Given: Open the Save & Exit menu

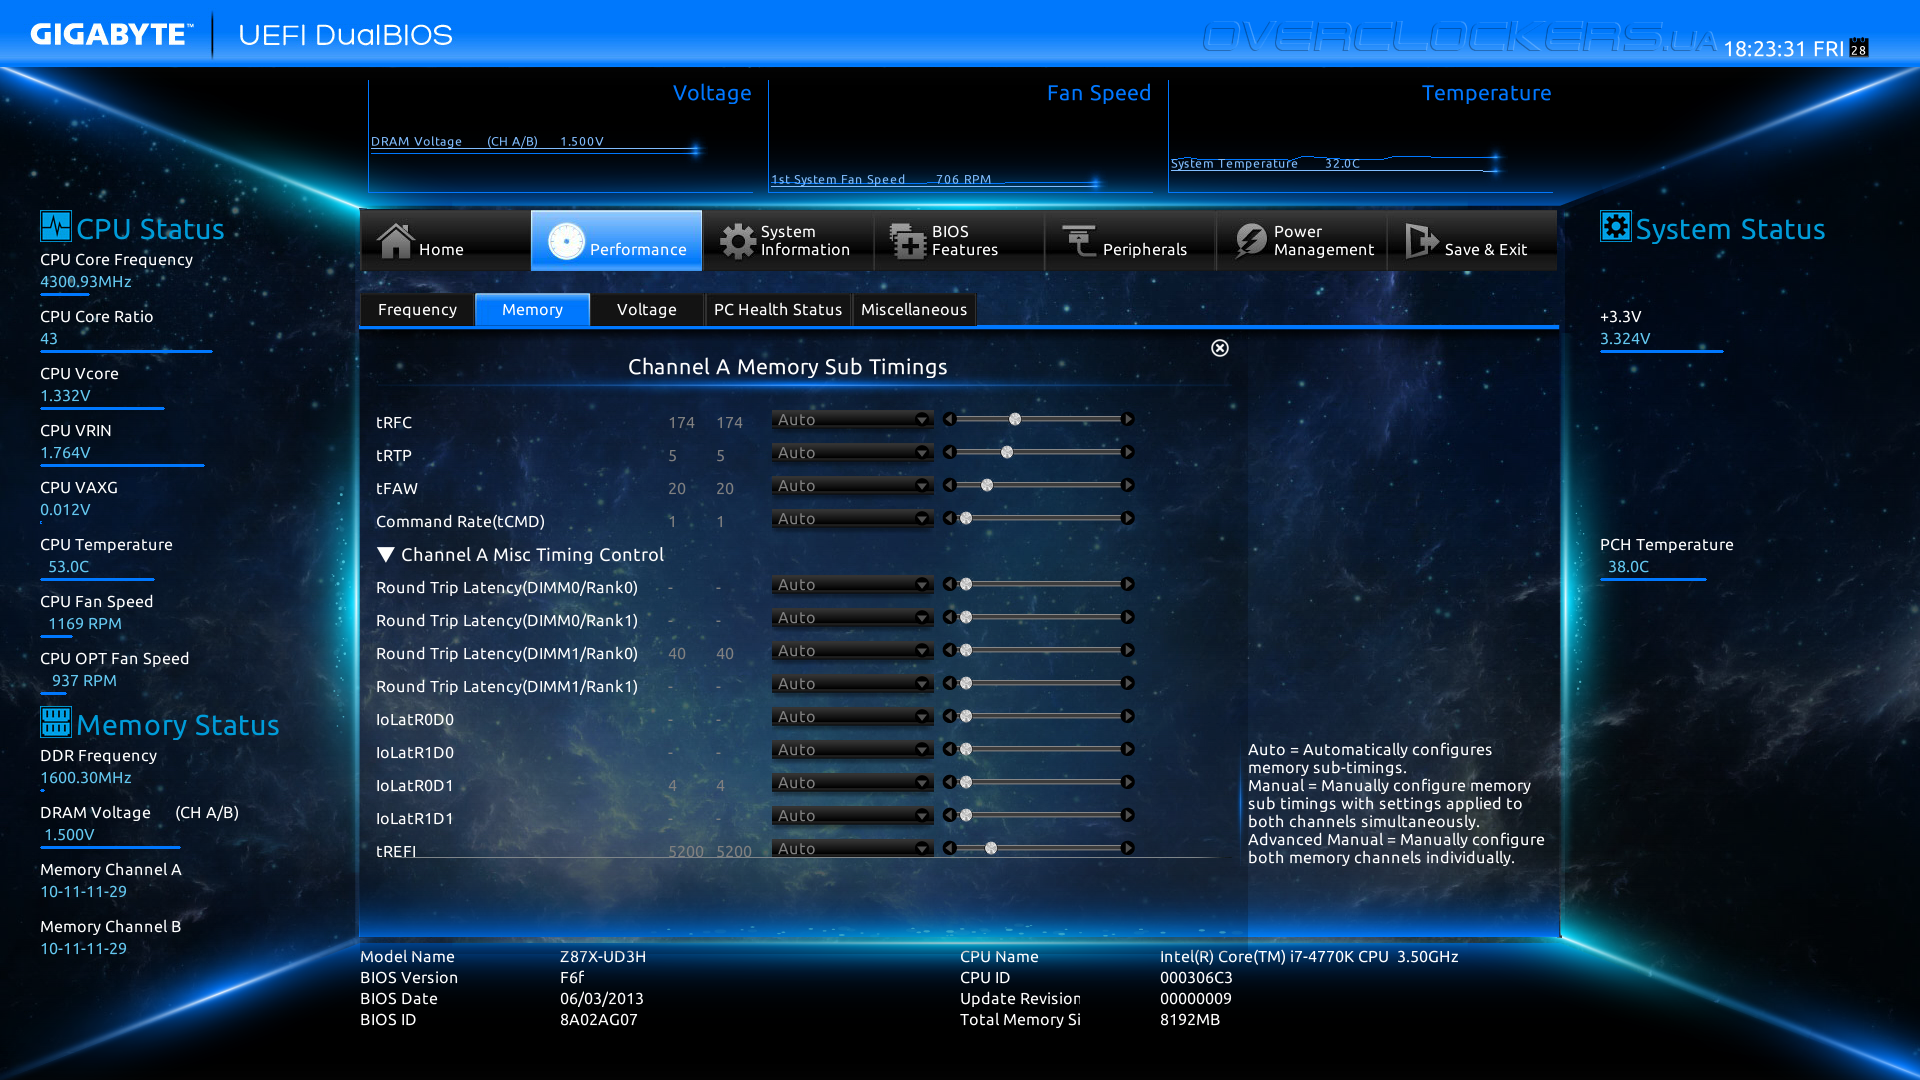Looking at the screenshot, I should pyautogui.click(x=1473, y=241).
